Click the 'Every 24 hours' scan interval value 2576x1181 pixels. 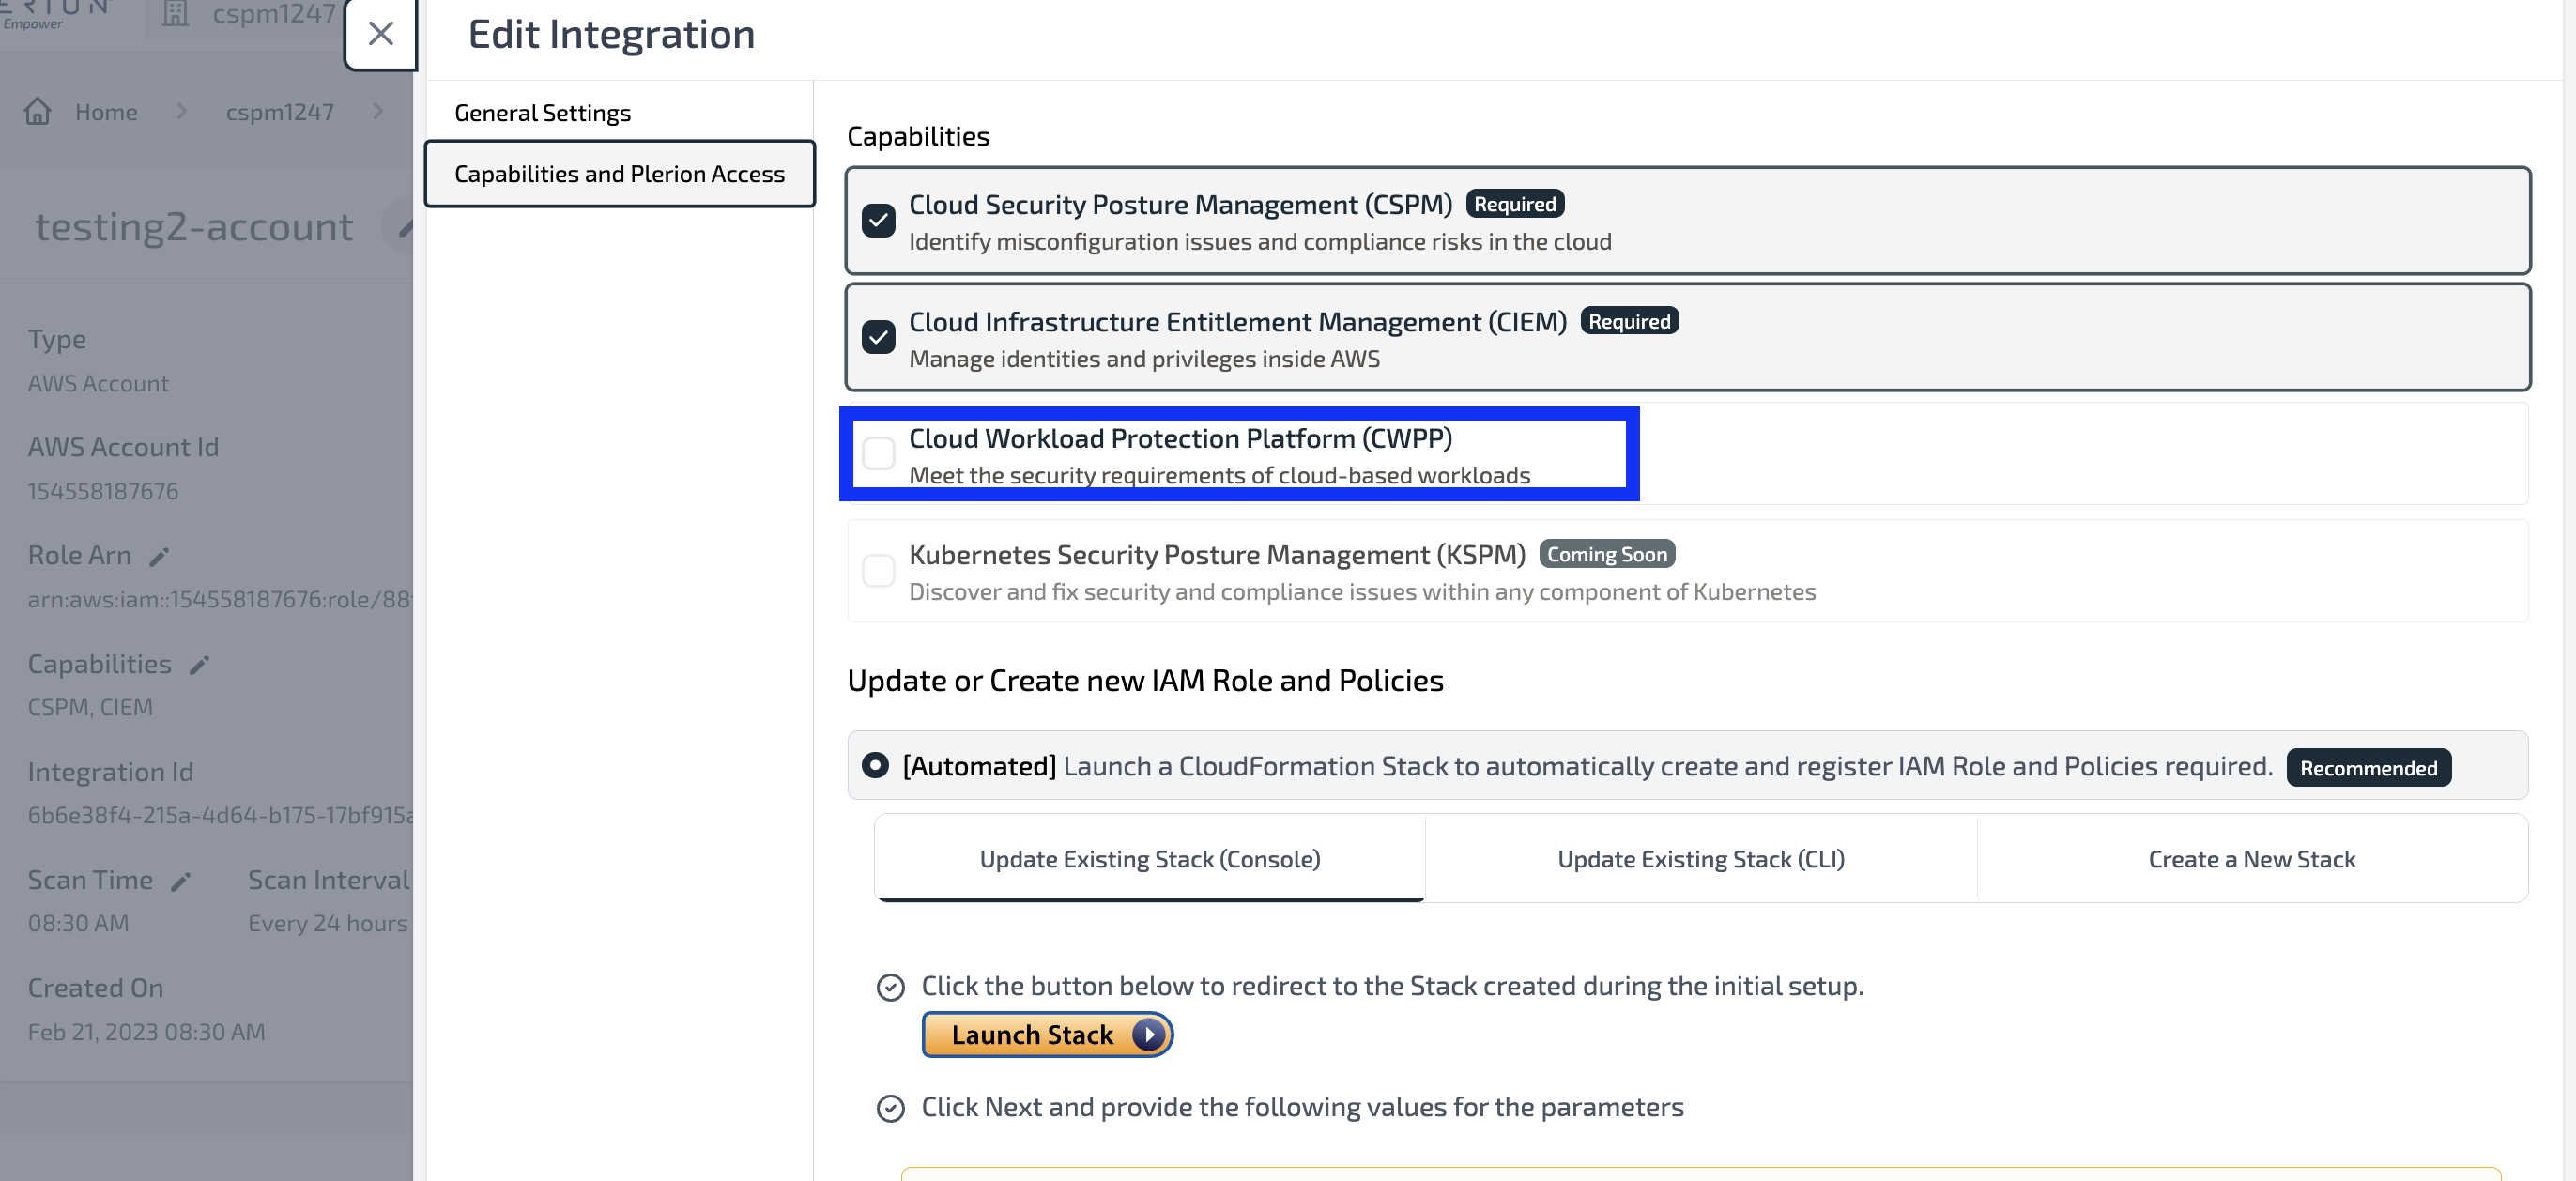(x=328, y=923)
